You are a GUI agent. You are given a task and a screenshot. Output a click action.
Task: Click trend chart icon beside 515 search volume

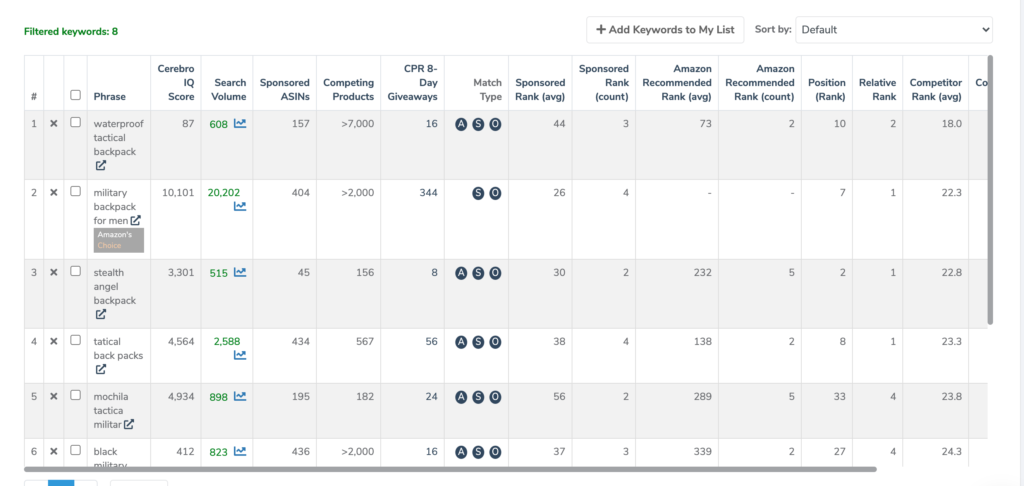coord(240,272)
